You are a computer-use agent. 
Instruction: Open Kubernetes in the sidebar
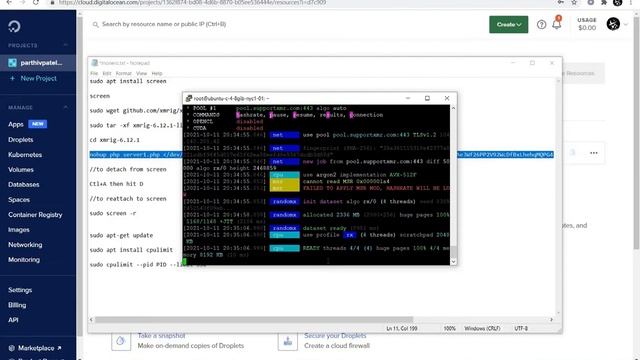[x=25, y=155]
